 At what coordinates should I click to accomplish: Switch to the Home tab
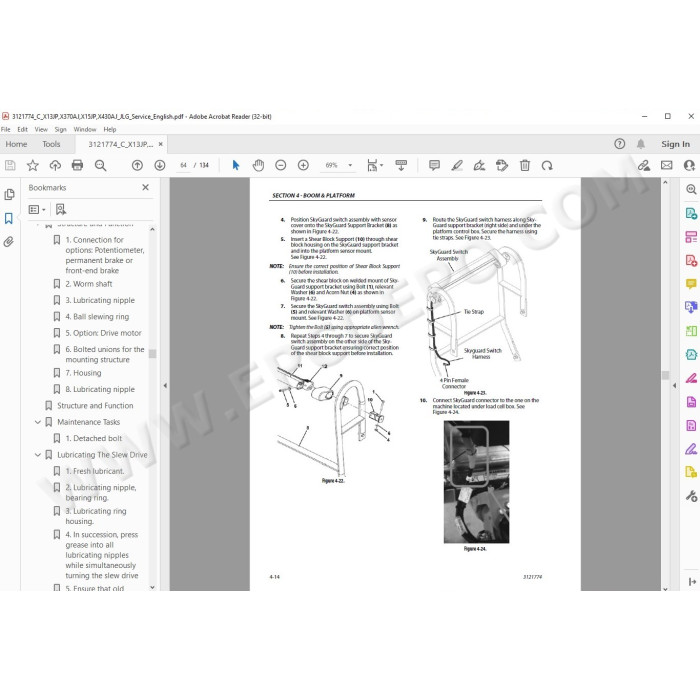[17, 144]
